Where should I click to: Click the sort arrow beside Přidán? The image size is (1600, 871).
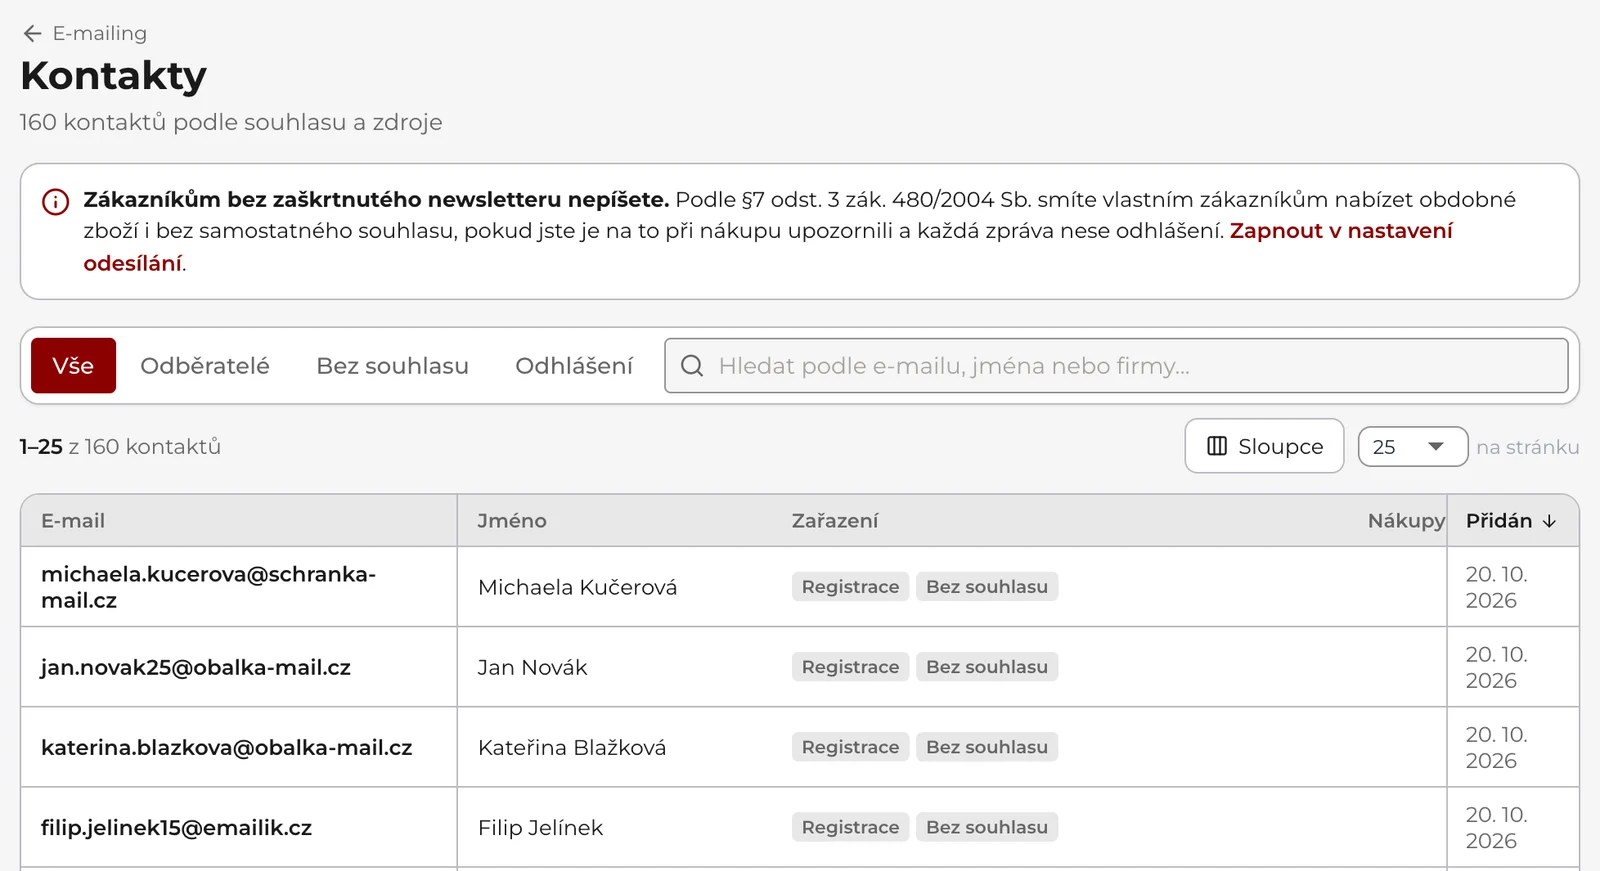1549,521
